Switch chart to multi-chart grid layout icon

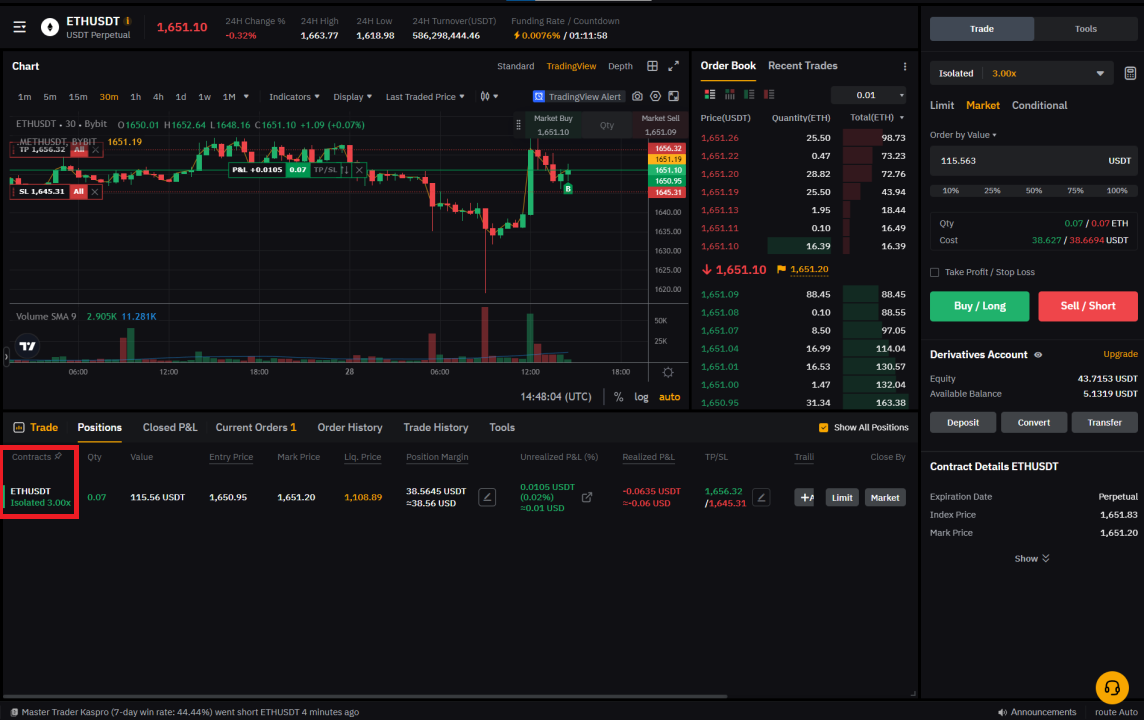click(652, 66)
